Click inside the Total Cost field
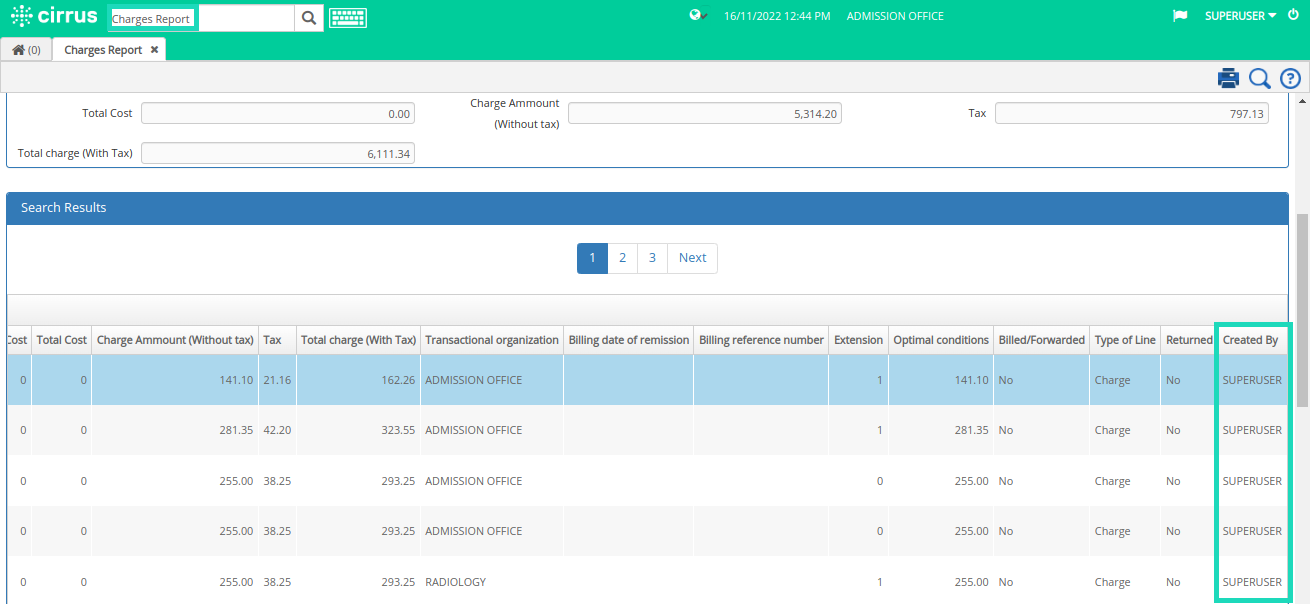1310x604 pixels. click(x=277, y=112)
